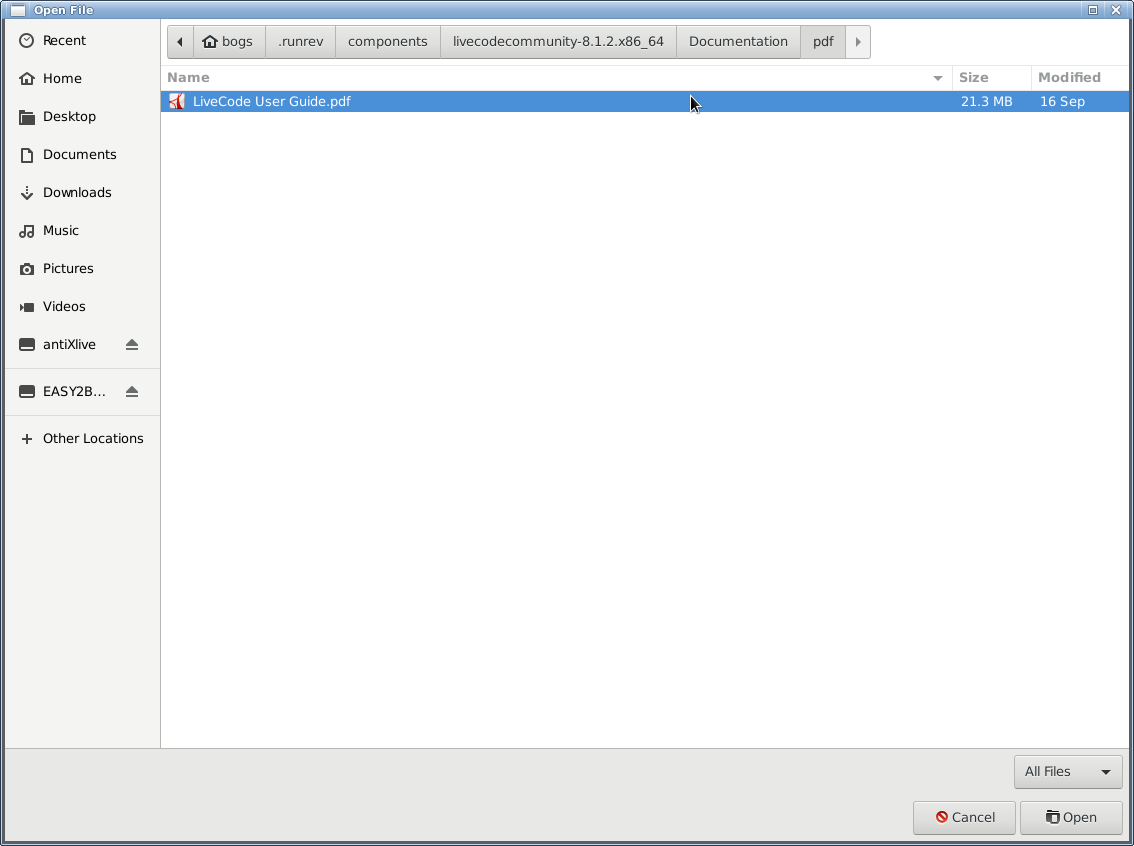Close the Open File window
Image resolution: width=1134 pixels, height=846 pixels.
1116,10
